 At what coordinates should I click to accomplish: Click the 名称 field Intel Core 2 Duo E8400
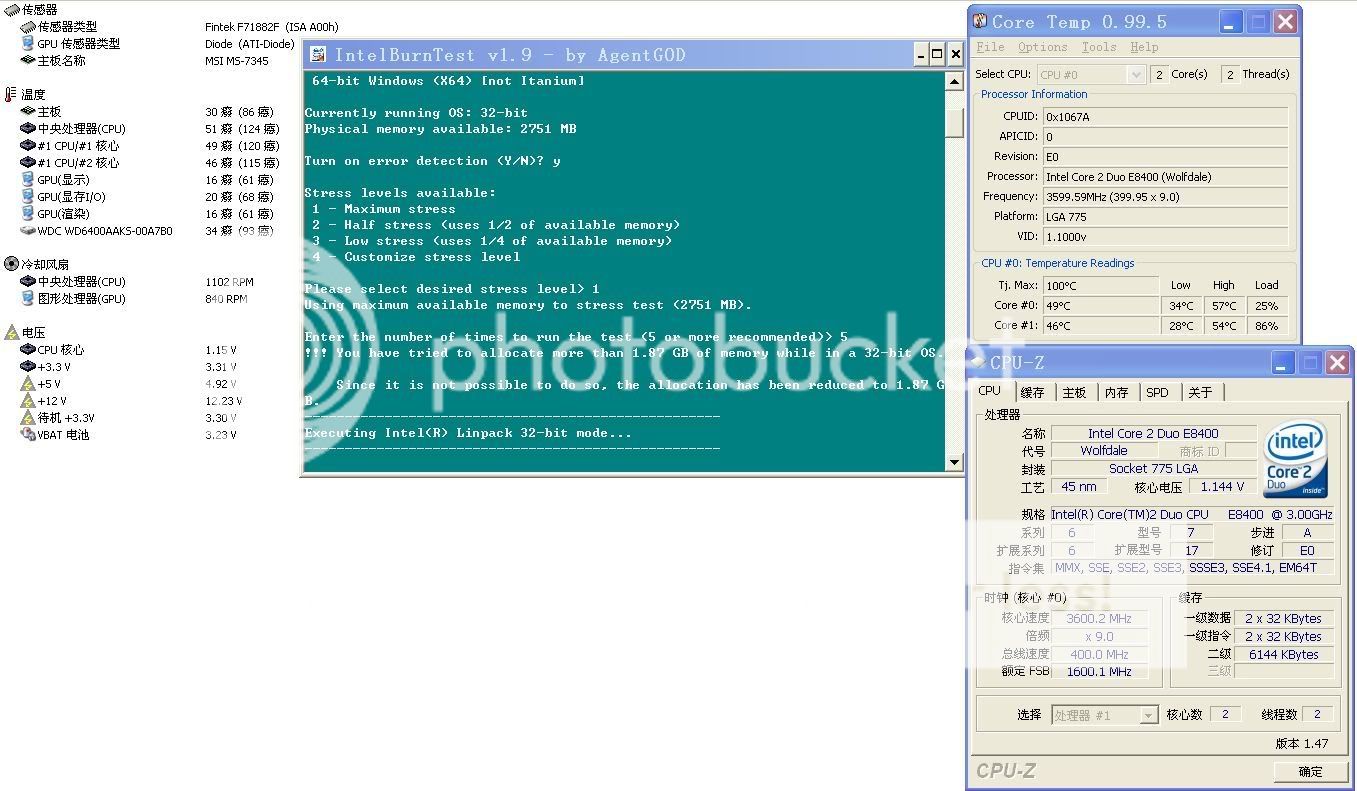point(1153,433)
